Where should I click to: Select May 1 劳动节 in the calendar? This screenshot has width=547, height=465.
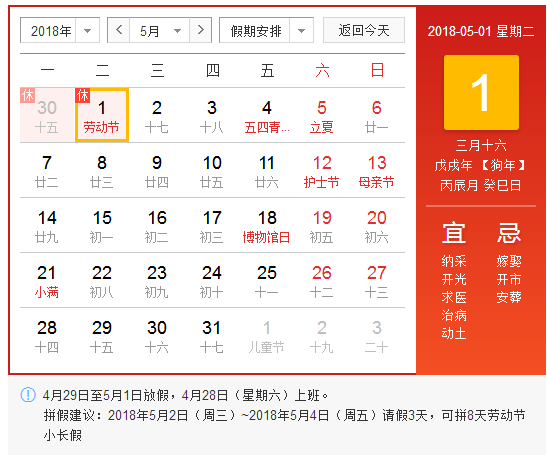point(102,115)
